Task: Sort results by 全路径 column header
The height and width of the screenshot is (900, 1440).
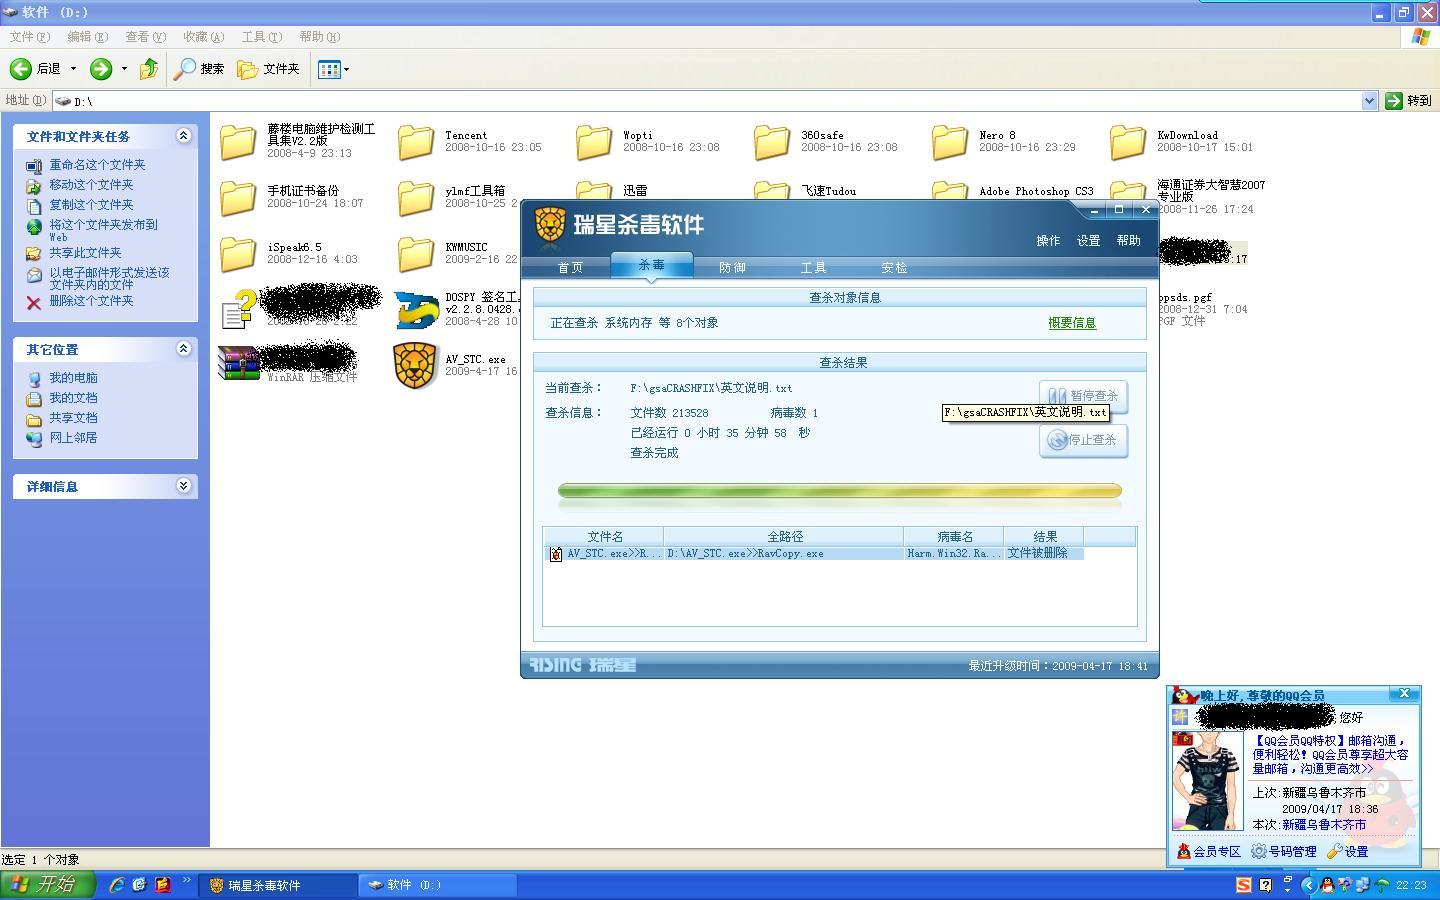Action: [x=784, y=537]
